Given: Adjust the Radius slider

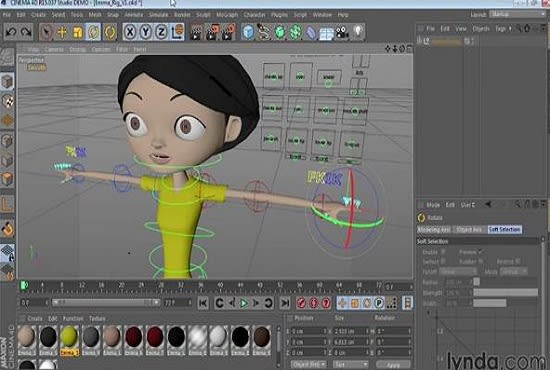Looking at the screenshot, I should pyautogui.click(x=506, y=282).
